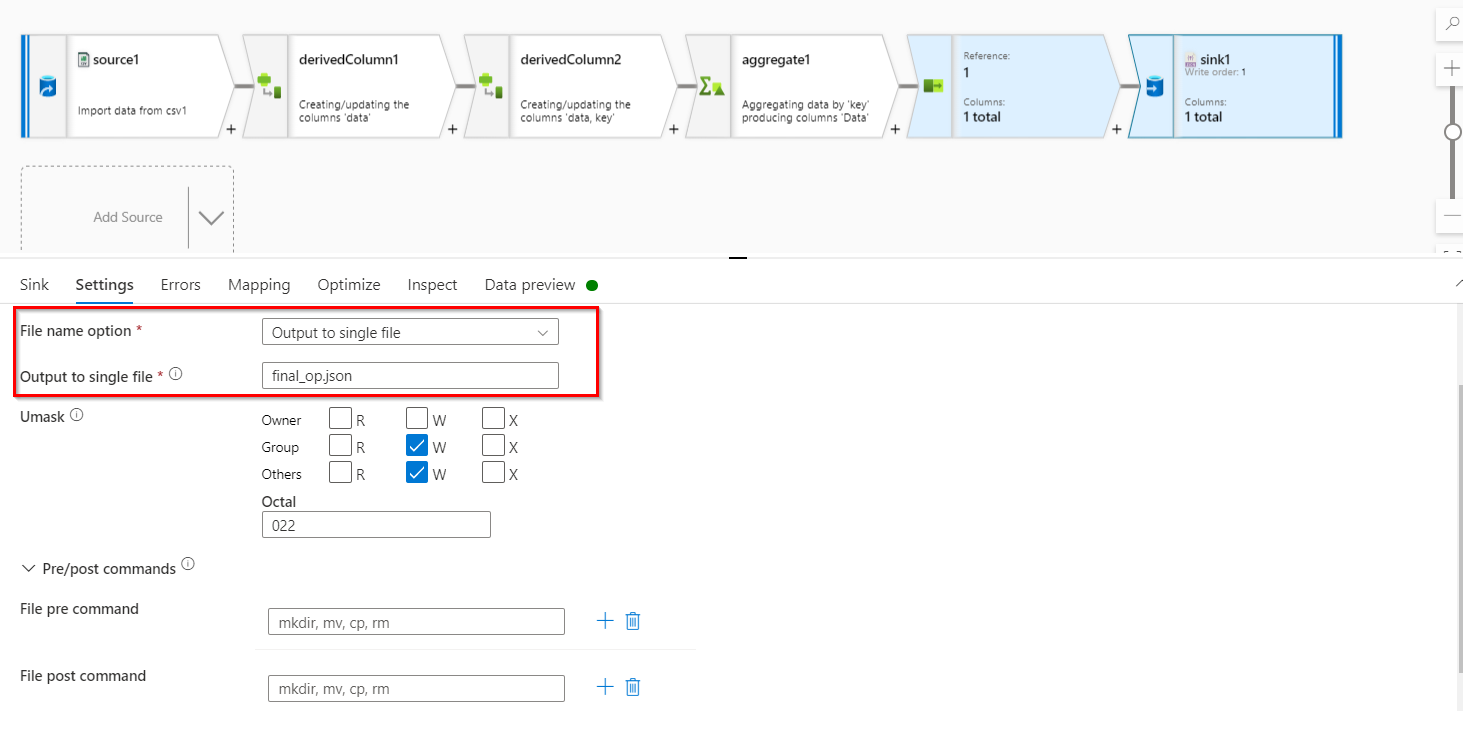The width and height of the screenshot is (1463, 732).
Task: Click info icon beside Pre/post commands
Action: [x=188, y=565]
